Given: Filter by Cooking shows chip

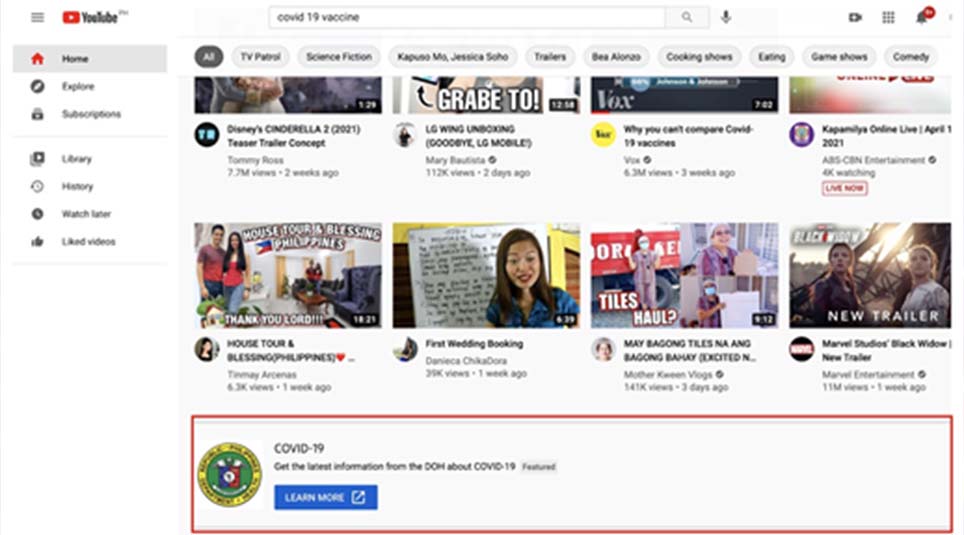Looking at the screenshot, I should click(699, 57).
